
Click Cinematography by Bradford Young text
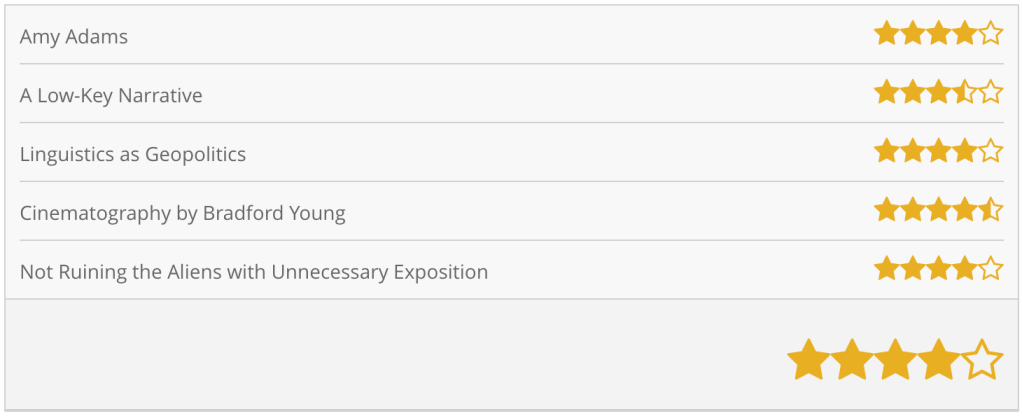click(183, 213)
